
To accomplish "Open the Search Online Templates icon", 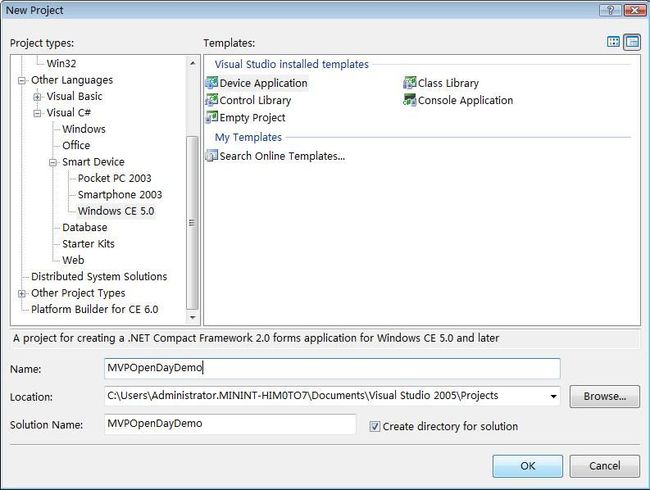I will point(211,156).
